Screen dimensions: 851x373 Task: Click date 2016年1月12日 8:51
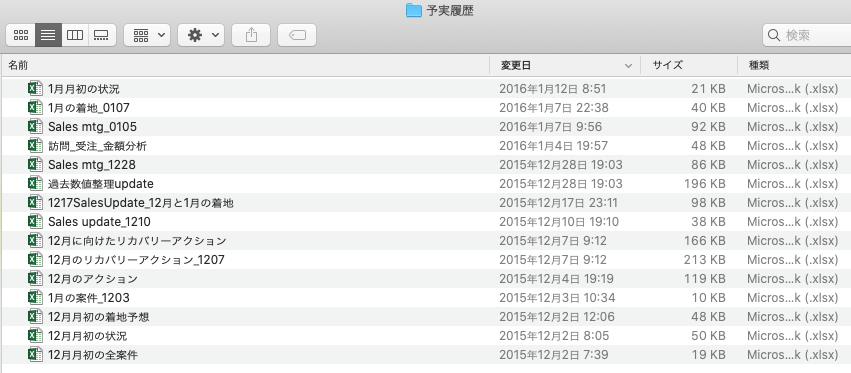pyautogui.click(x=552, y=89)
